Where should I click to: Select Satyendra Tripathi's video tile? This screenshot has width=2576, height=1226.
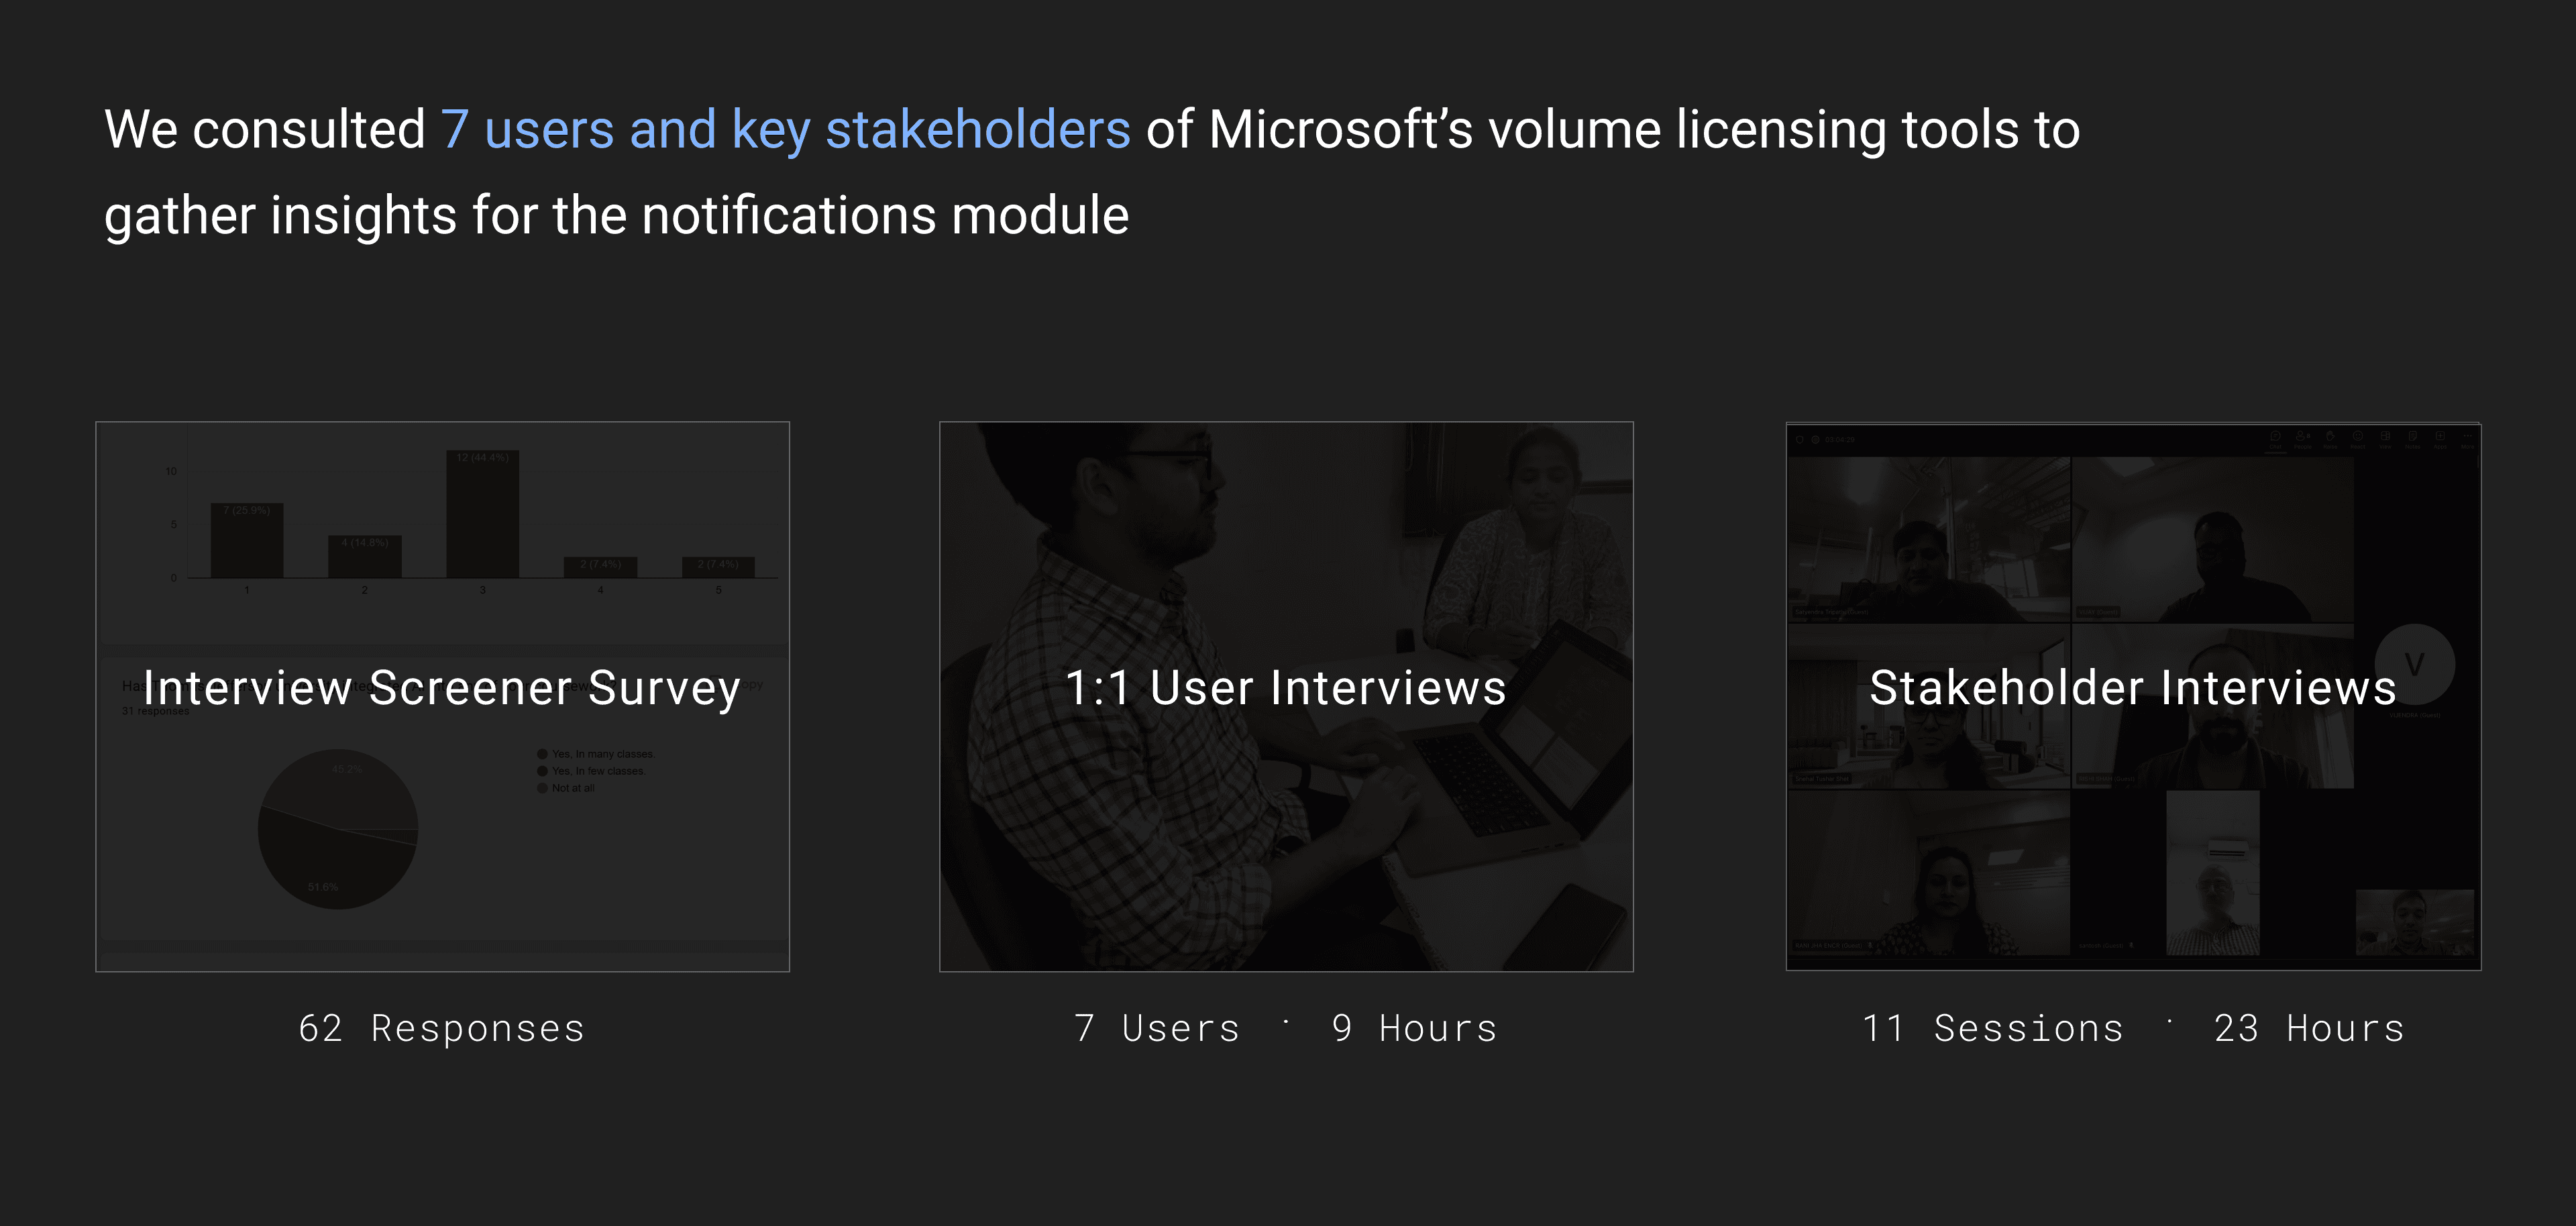[x=1928, y=540]
